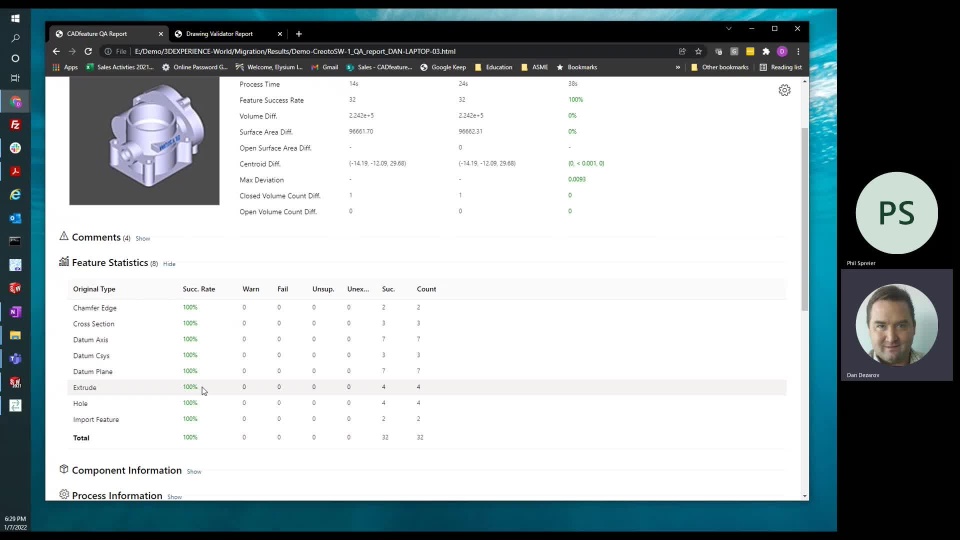
Task: Open a new browser tab
Action: (x=299, y=34)
